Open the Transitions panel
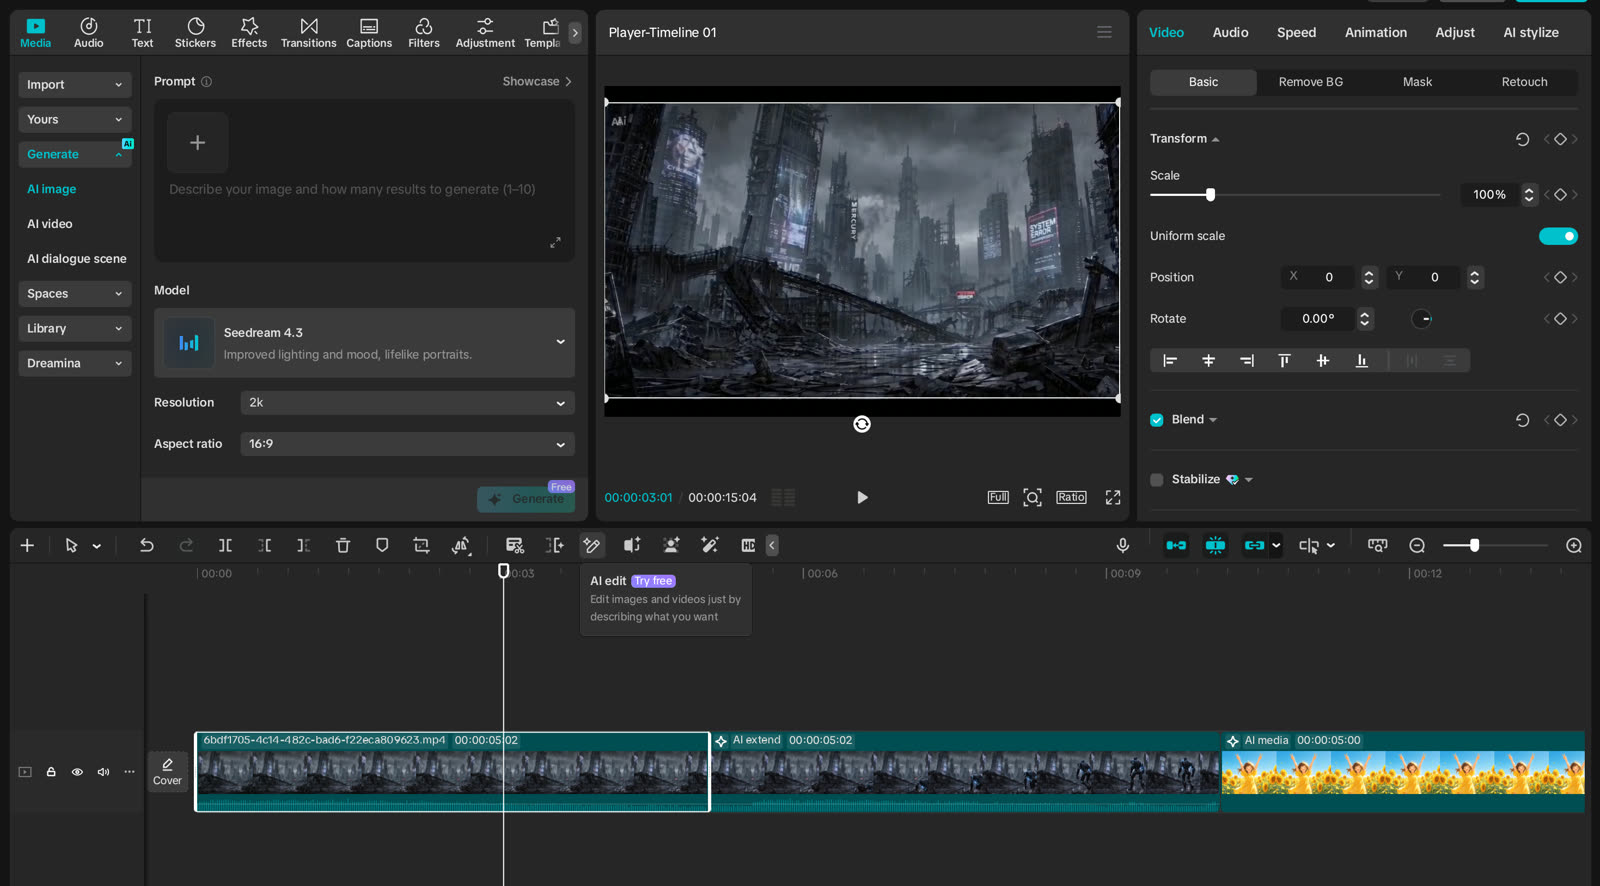Image resolution: width=1600 pixels, height=886 pixels. pyautogui.click(x=308, y=32)
